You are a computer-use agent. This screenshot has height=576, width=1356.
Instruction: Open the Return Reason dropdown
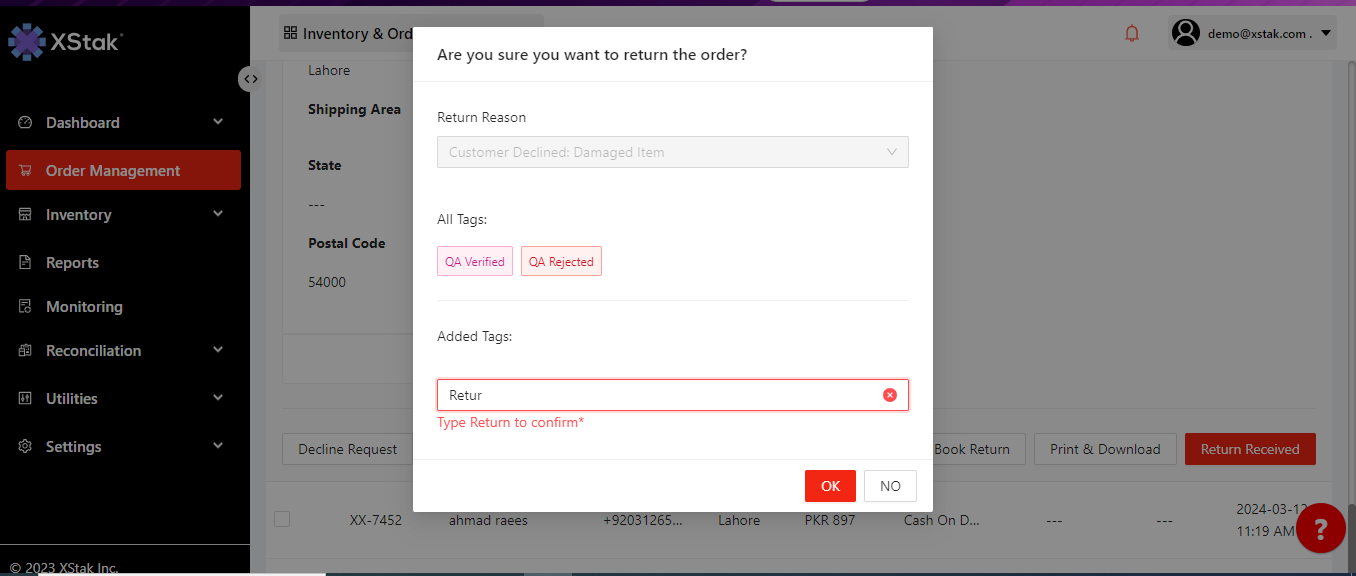672,152
